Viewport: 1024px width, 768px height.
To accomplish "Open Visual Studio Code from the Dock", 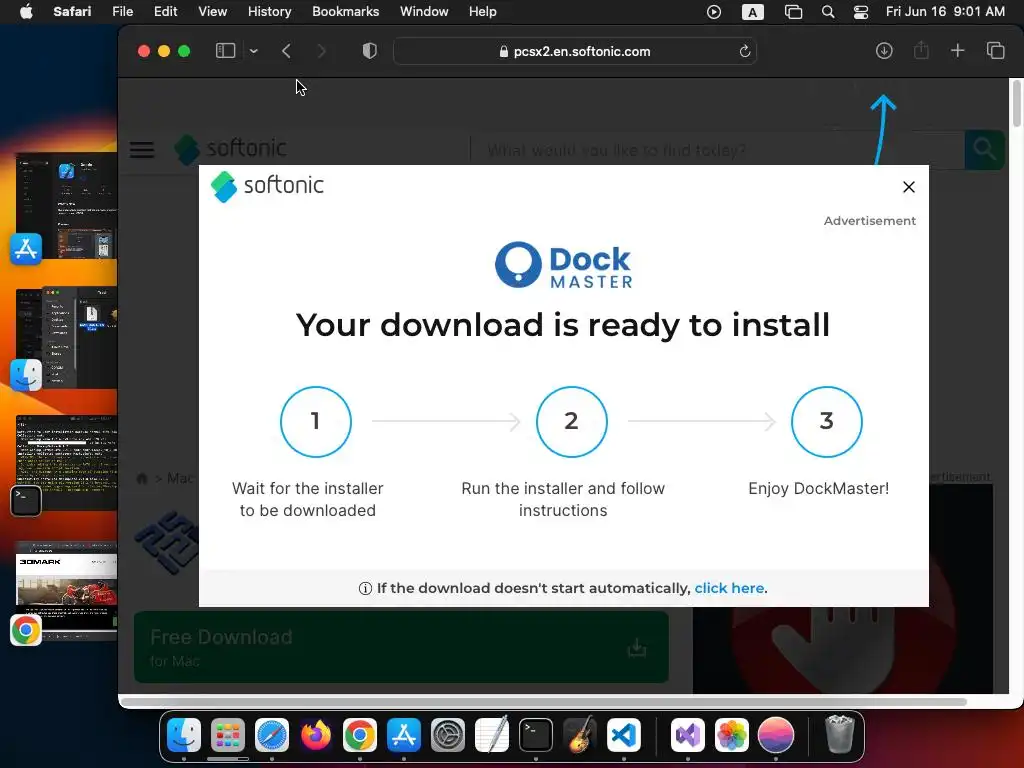I will click(624, 735).
